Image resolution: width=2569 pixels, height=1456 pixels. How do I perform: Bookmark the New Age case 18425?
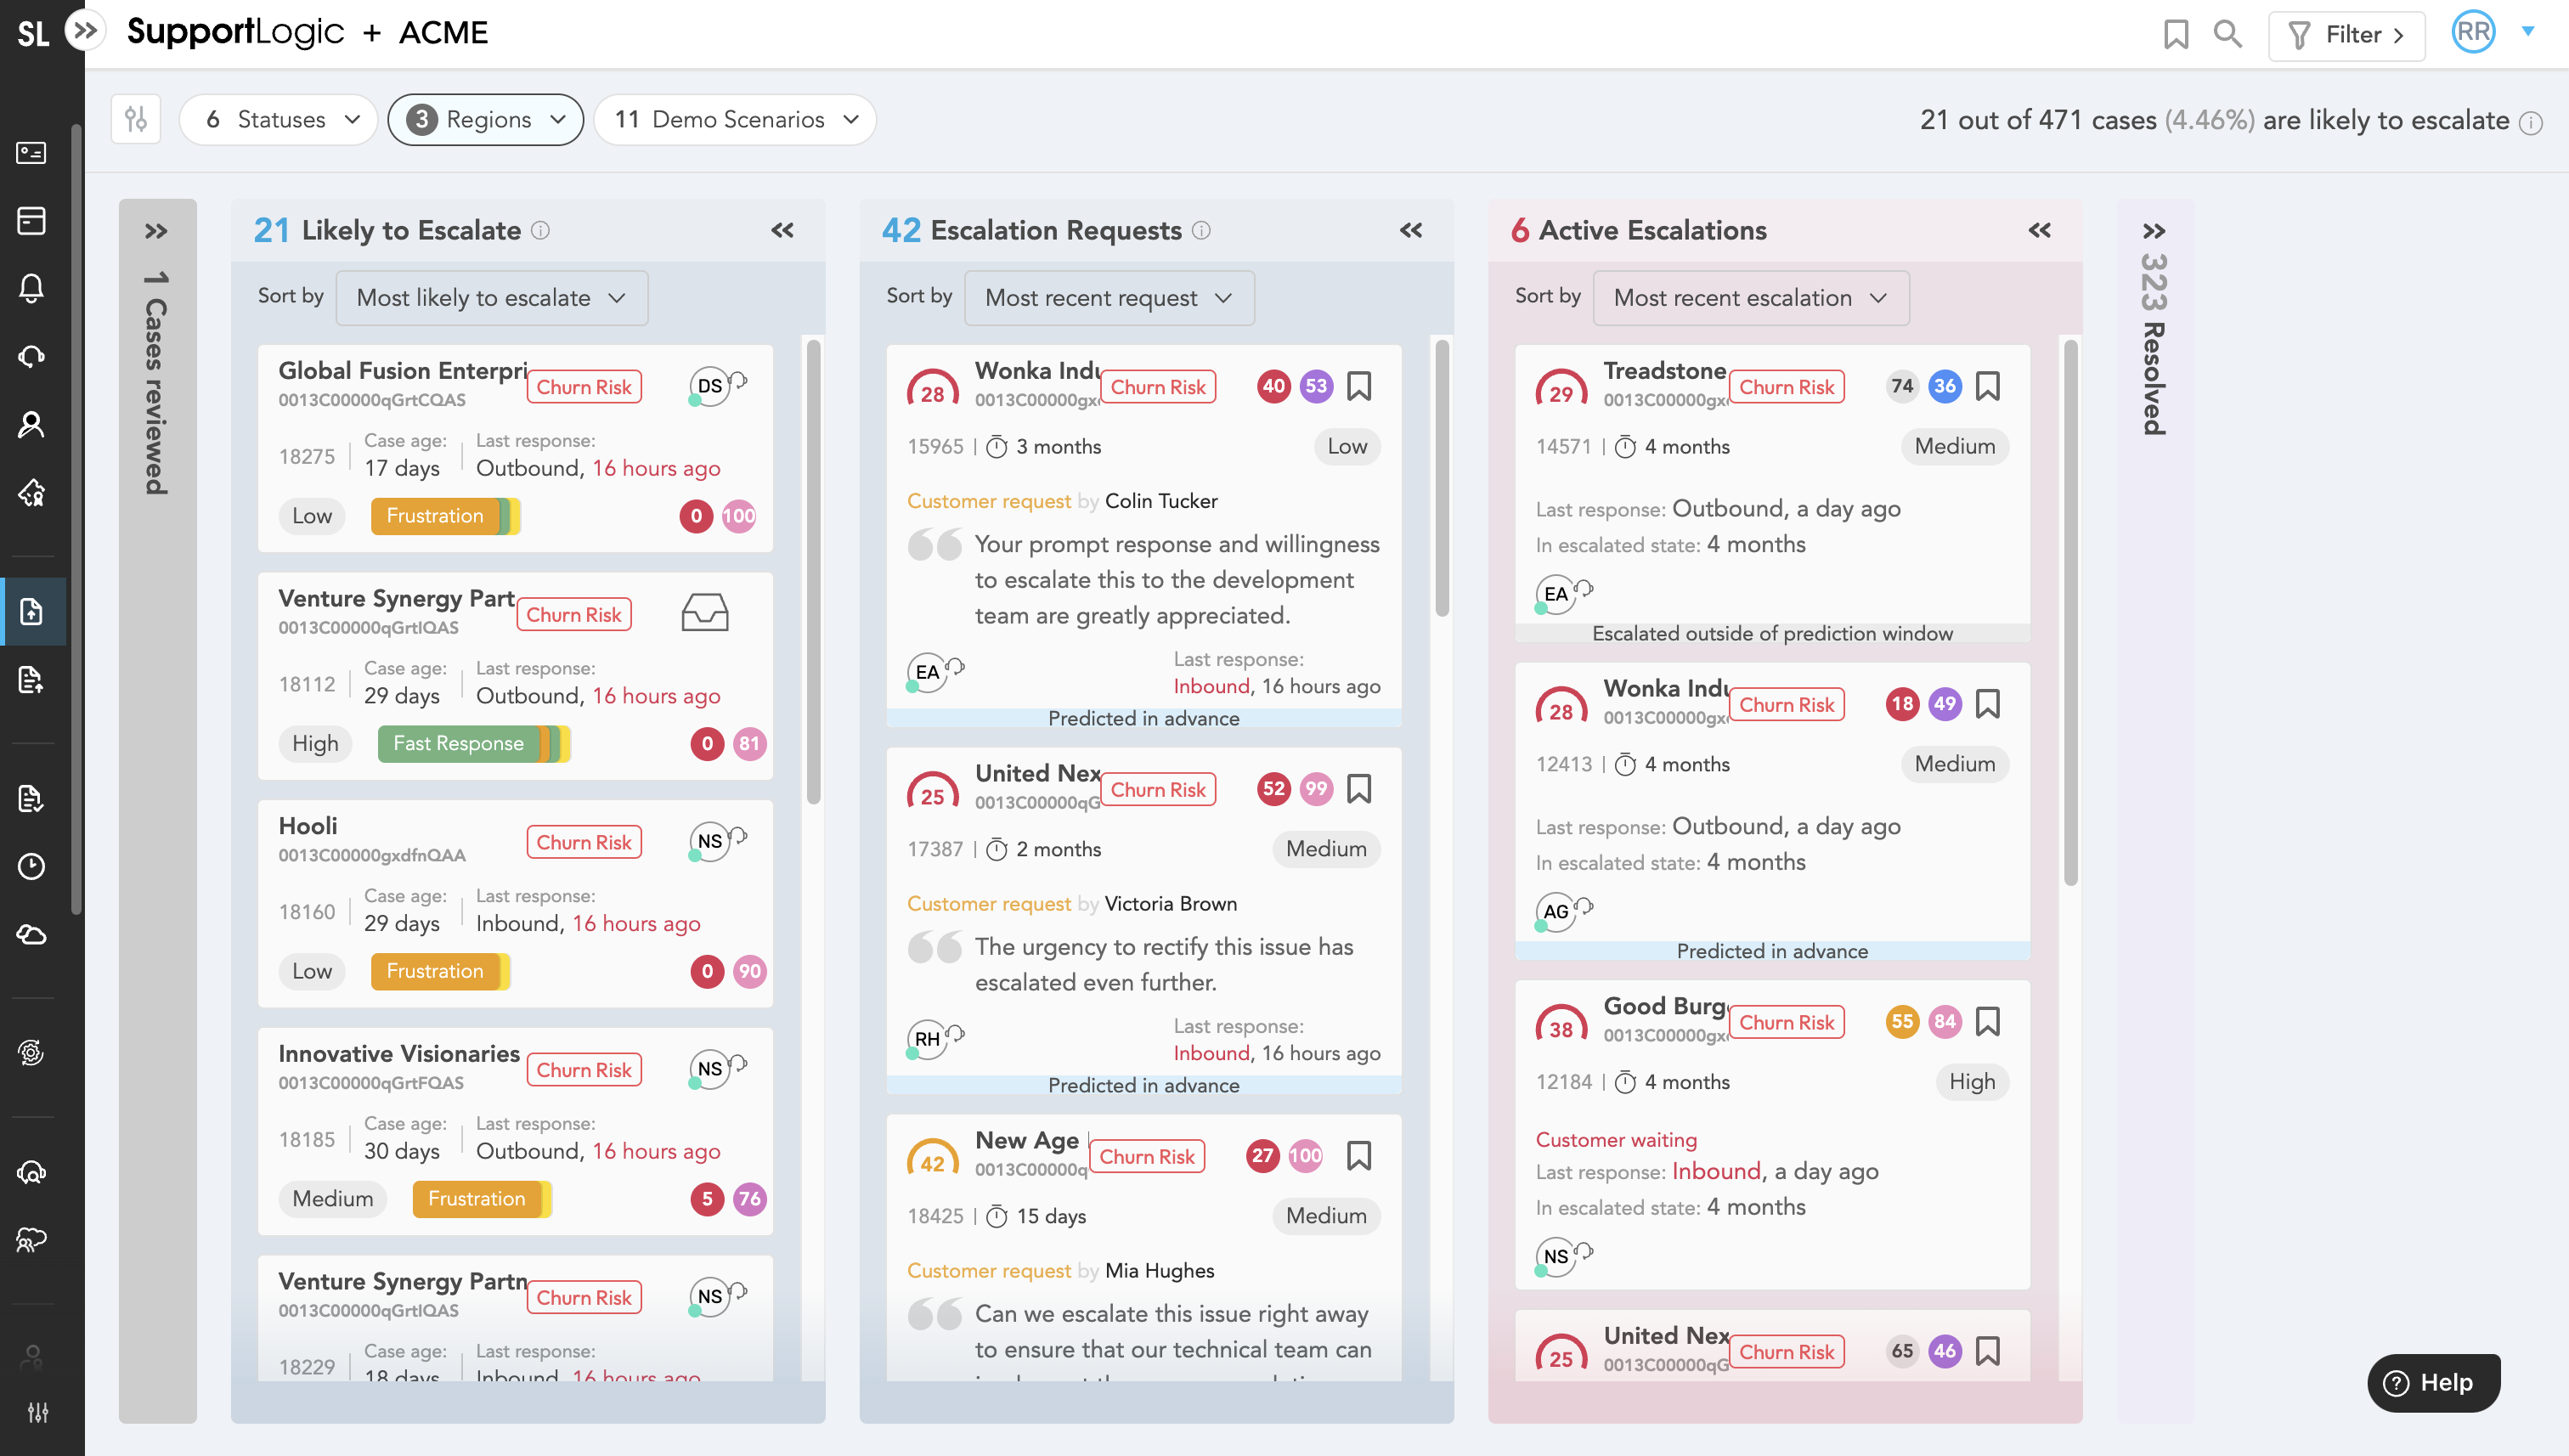click(1359, 1156)
